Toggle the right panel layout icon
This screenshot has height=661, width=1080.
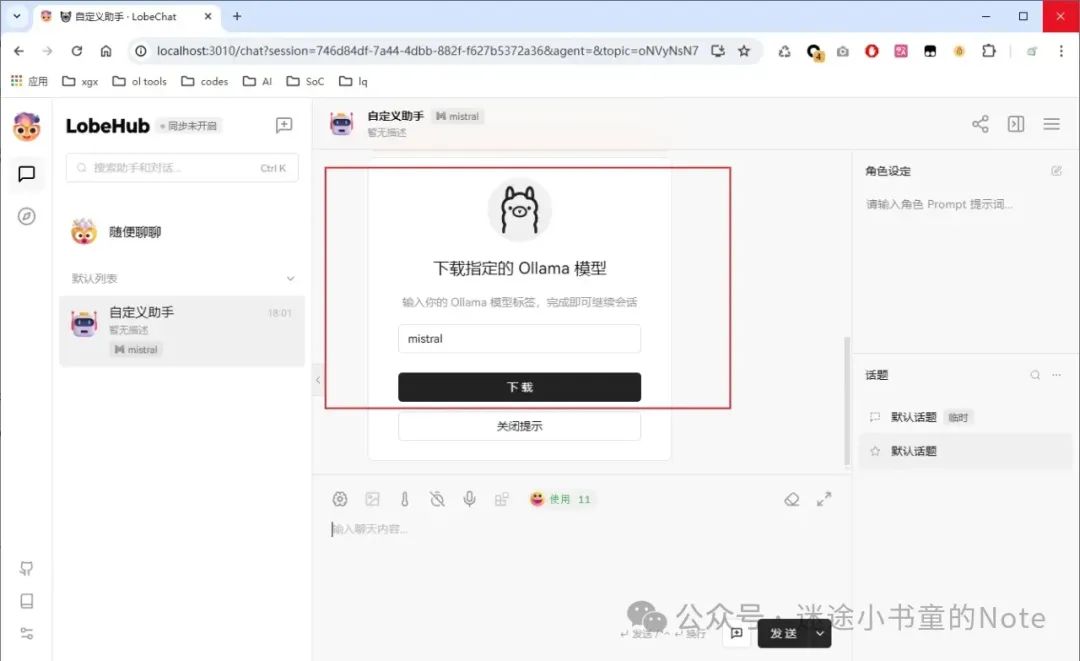[1016, 124]
